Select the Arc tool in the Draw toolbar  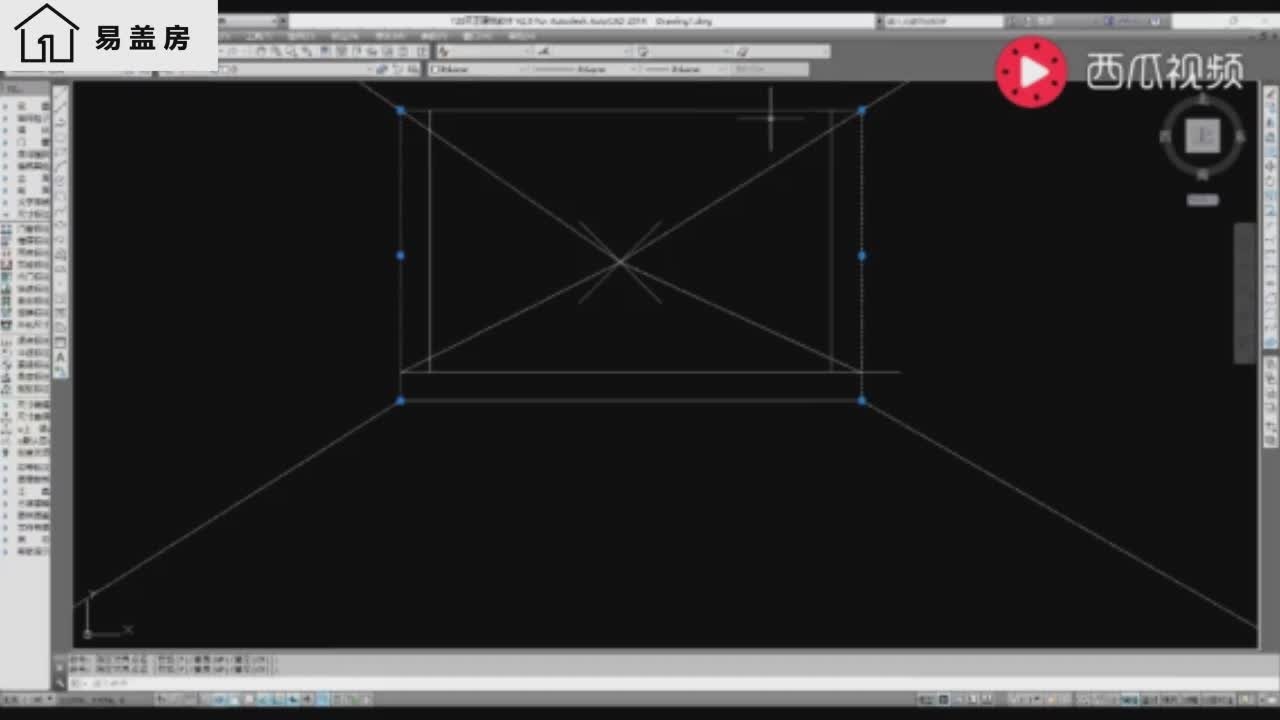pos(61,166)
